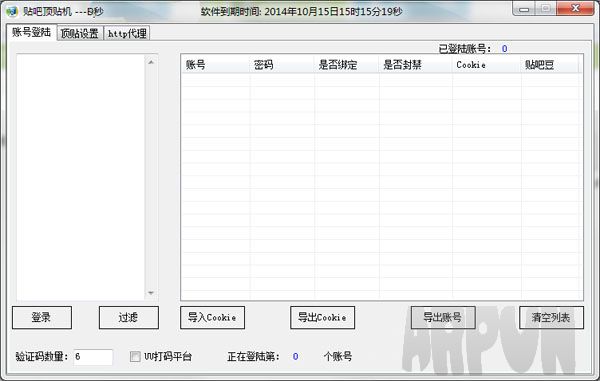Open the 顶贴设置 tab
Viewport: 600px width, 381px height.
80,34
